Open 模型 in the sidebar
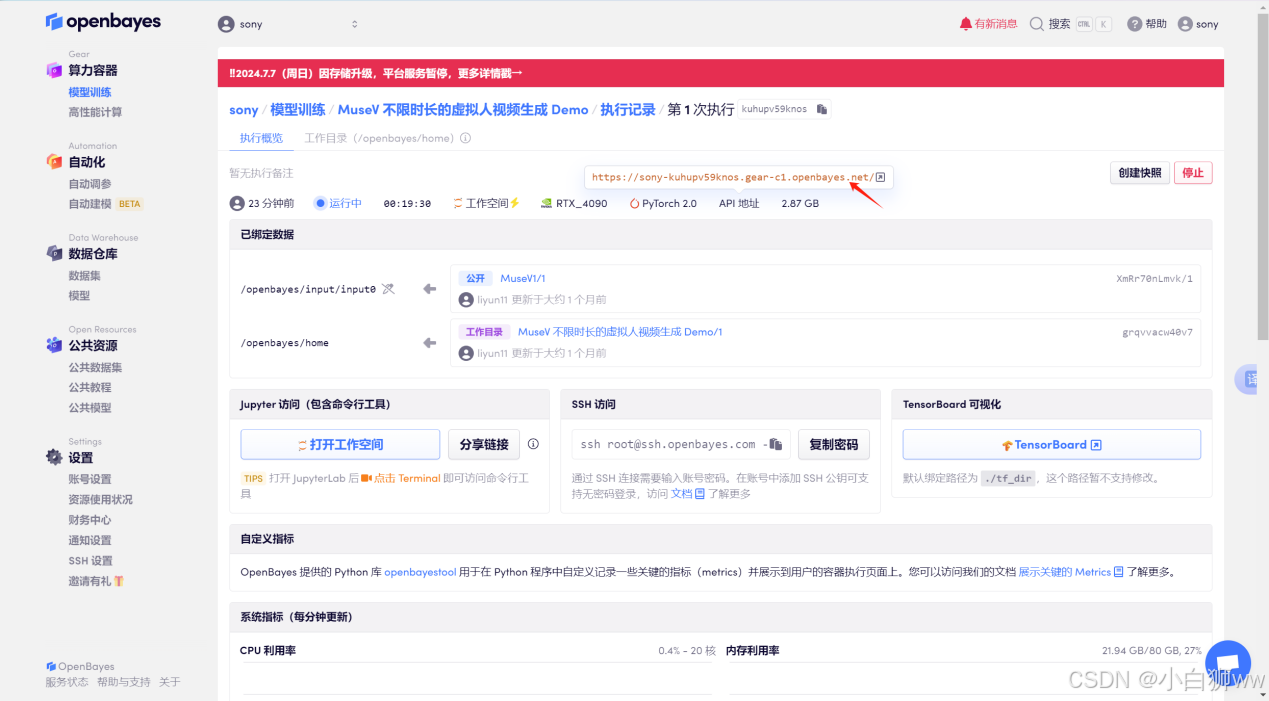The image size is (1269, 701). point(79,296)
